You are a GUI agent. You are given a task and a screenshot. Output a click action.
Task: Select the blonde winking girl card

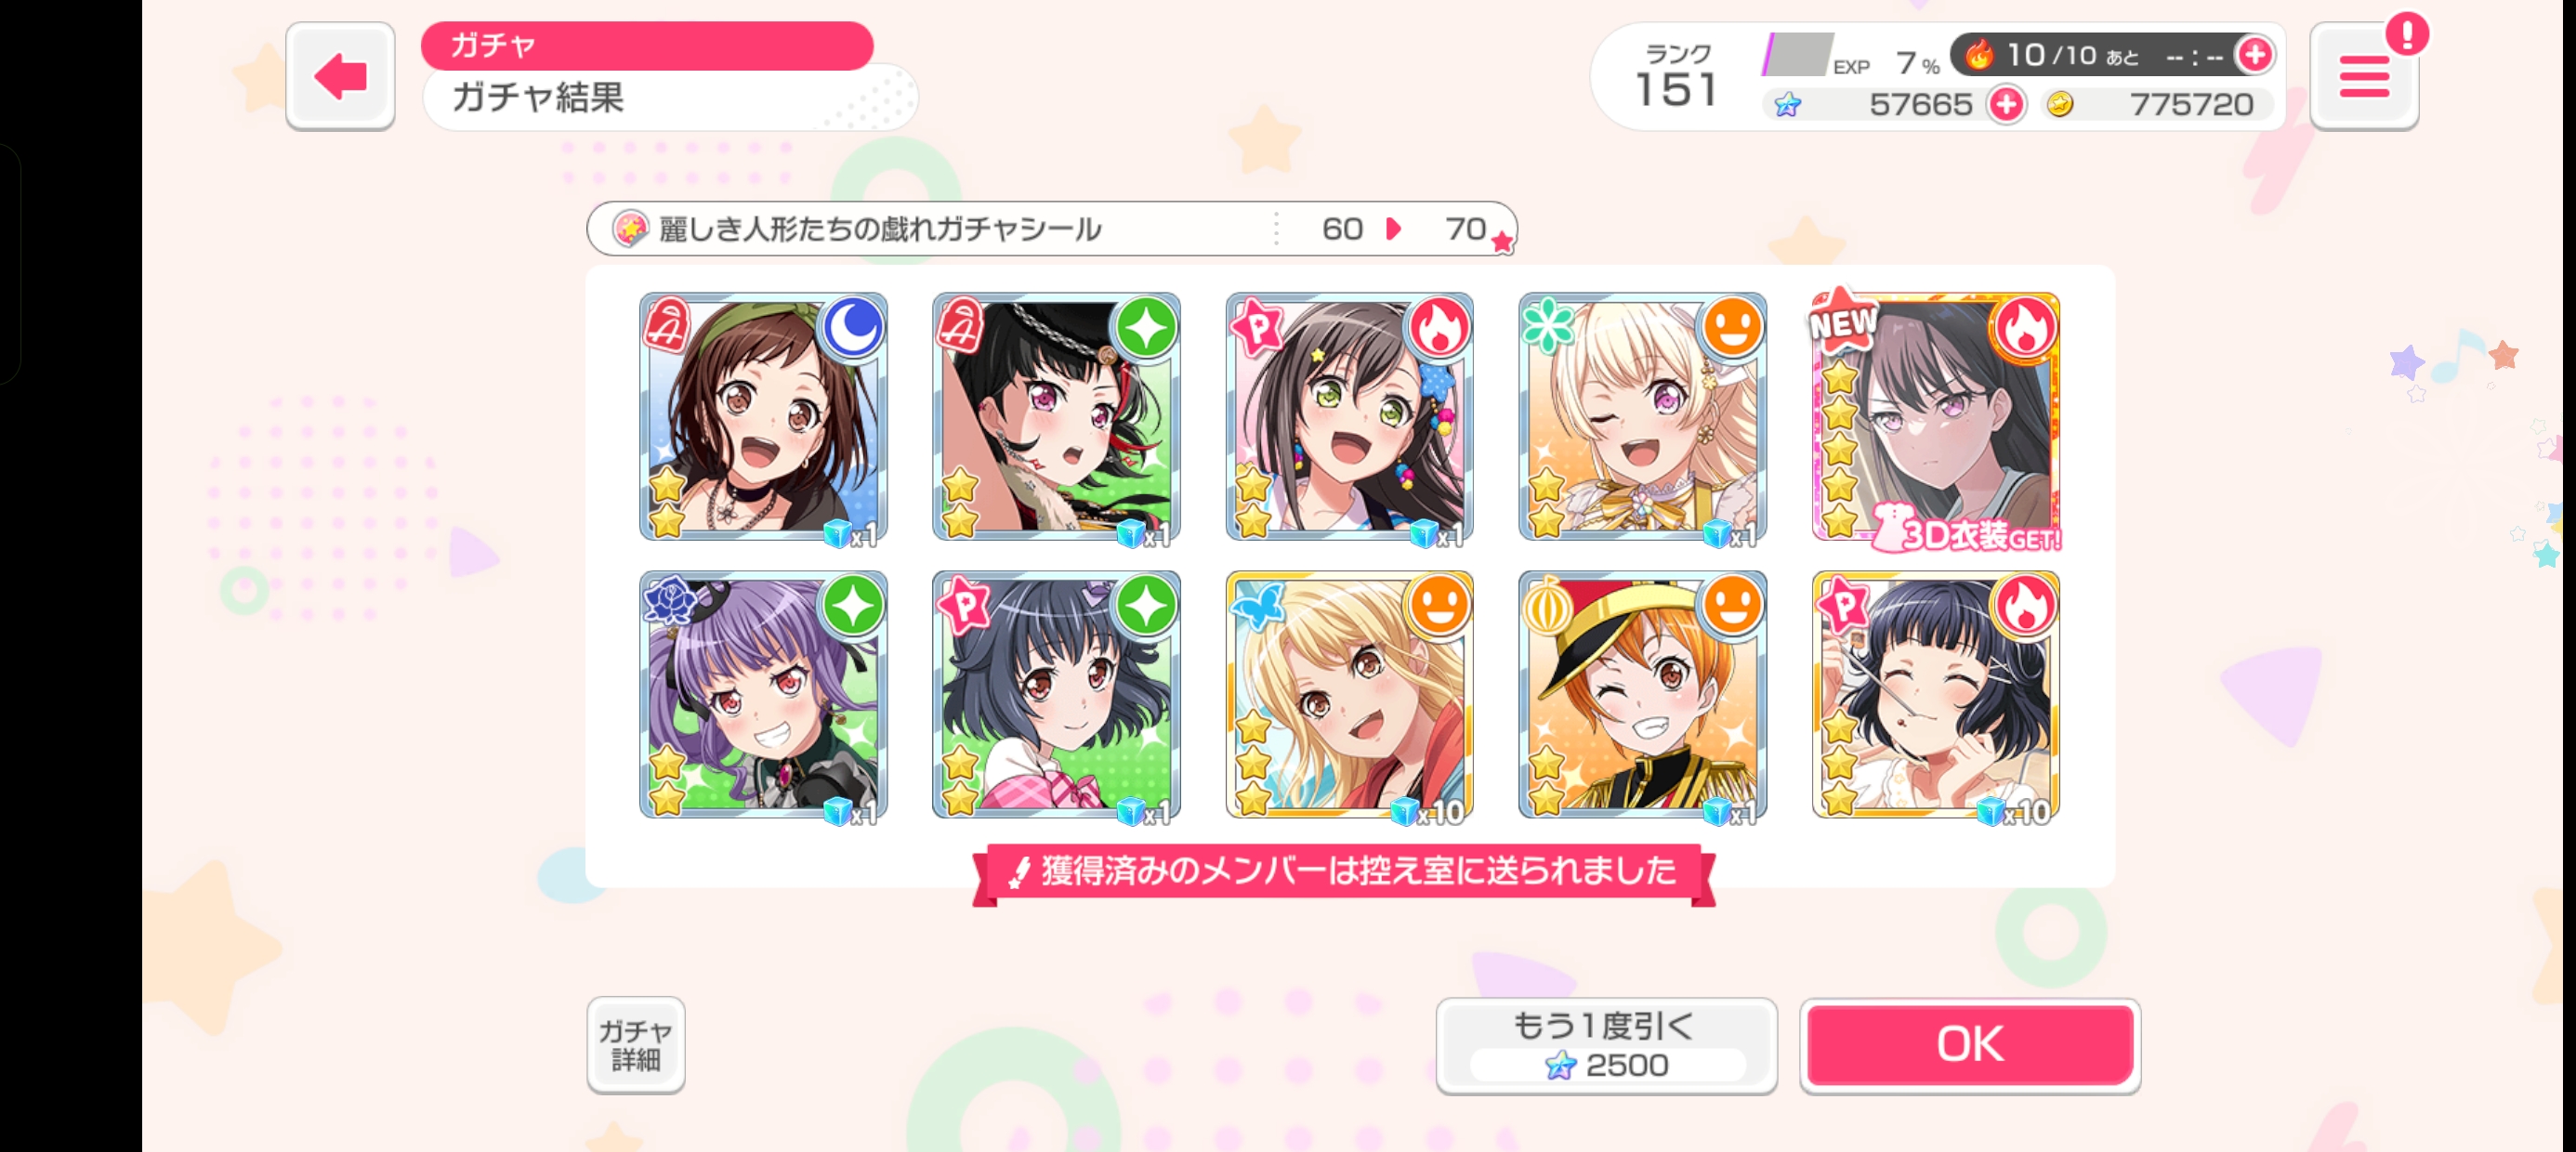1642,419
